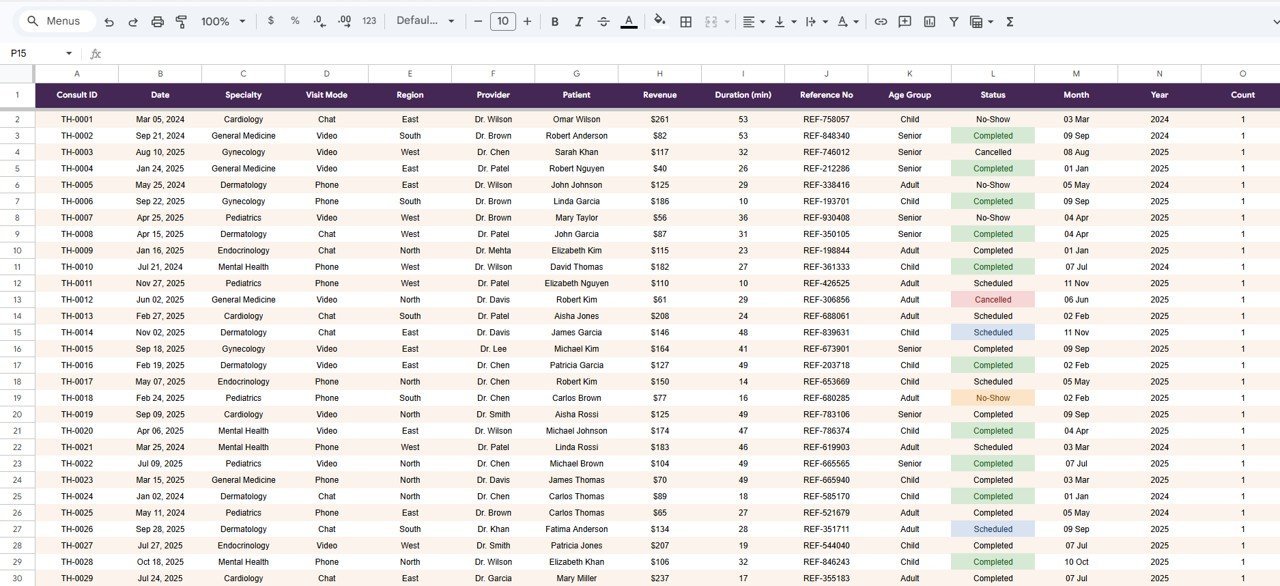Open the Name box dropdown arrow
This screenshot has height=586, width=1280.
click(x=69, y=54)
